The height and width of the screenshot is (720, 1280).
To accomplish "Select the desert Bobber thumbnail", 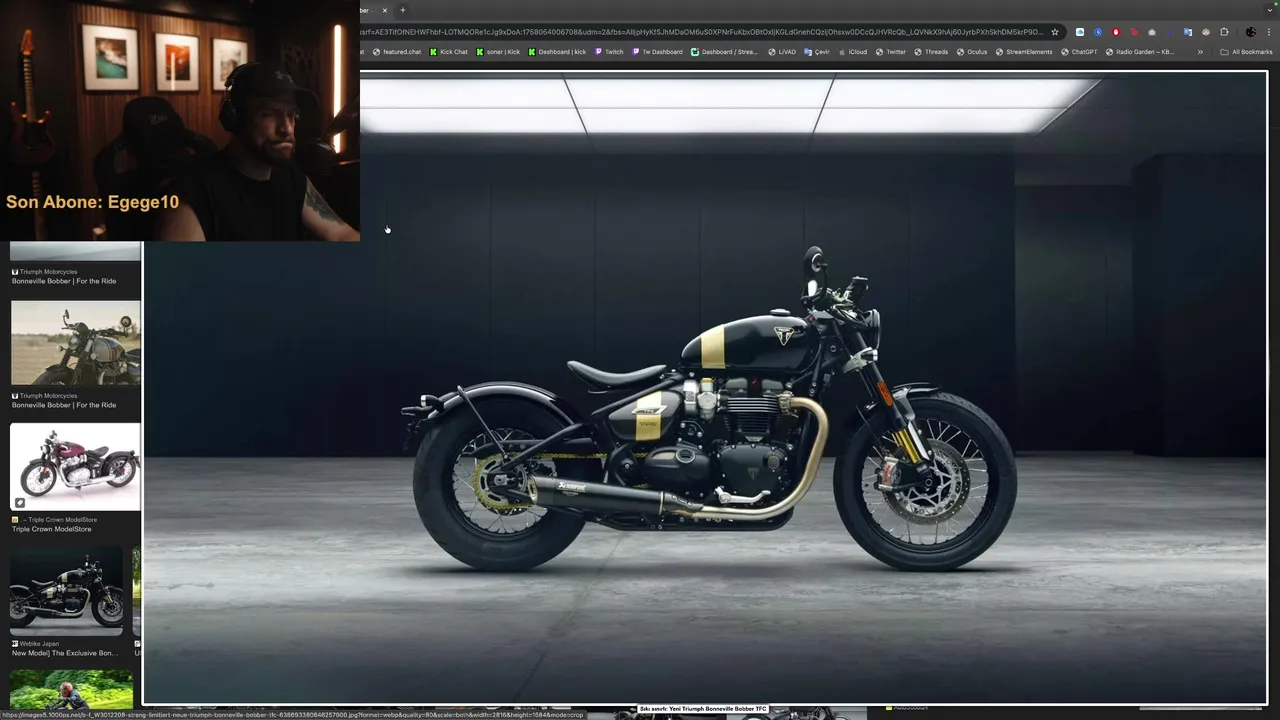I will coord(76,342).
